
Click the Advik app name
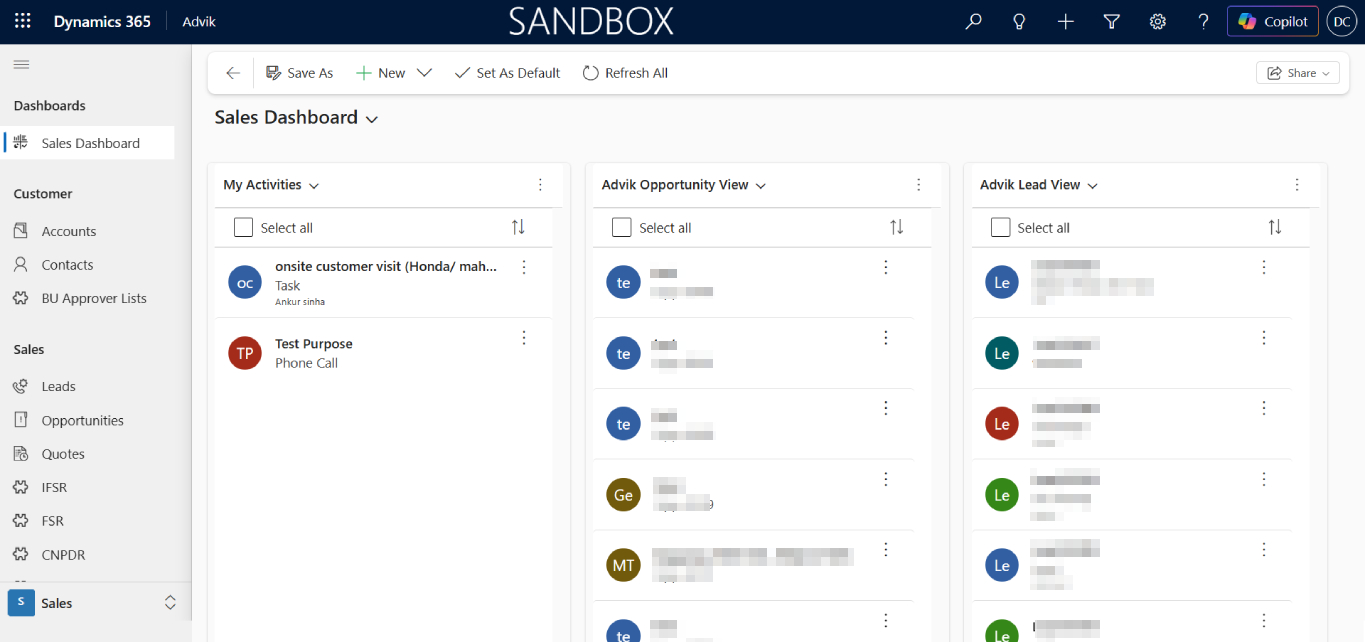pos(199,21)
